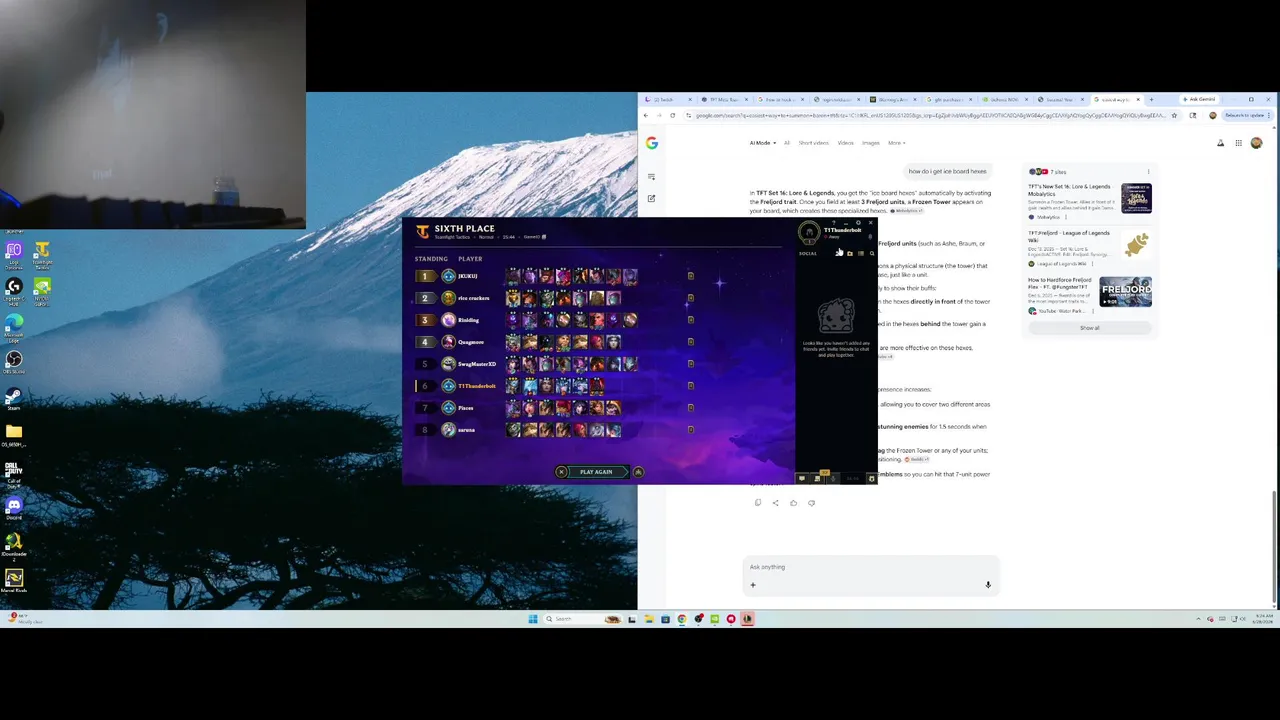The height and width of the screenshot is (720, 1280).
Task: Open Search Labs flask icon
Action: (x=1220, y=143)
